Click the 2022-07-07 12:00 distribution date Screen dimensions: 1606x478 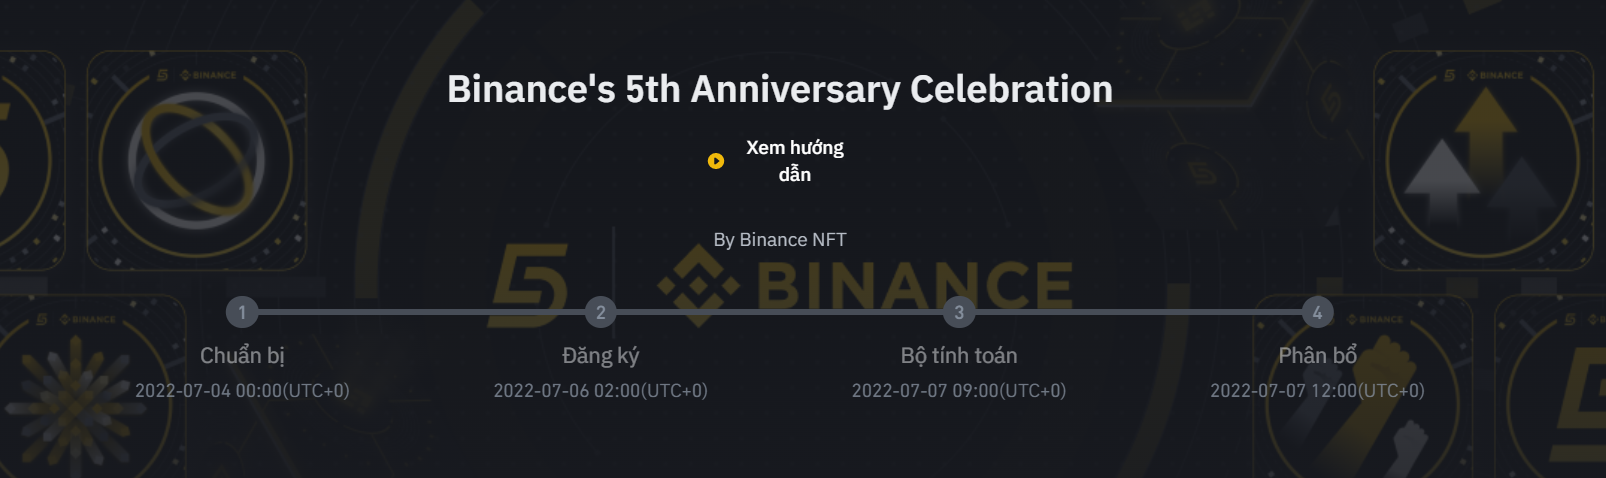(x=1317, y=391)
